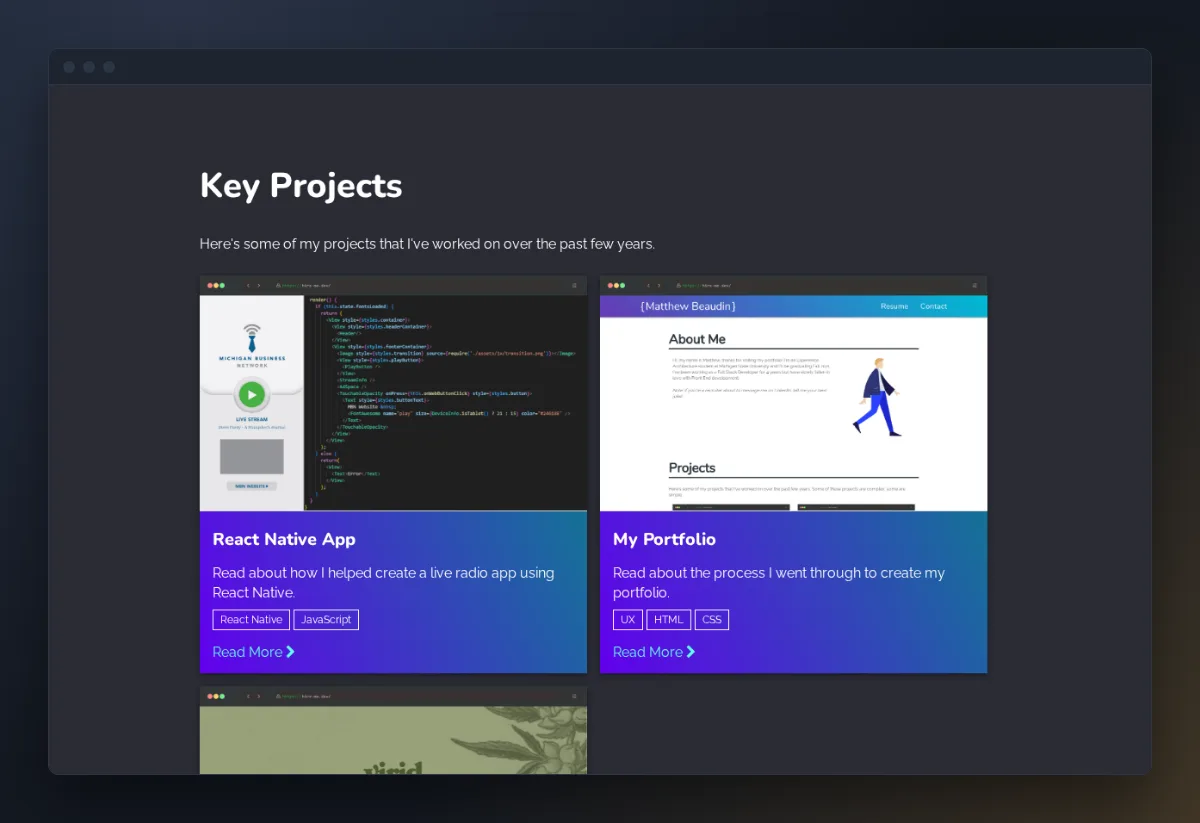
Task: Click the React Native App card title
Action: pyautogui.click(x=284, y=539)
